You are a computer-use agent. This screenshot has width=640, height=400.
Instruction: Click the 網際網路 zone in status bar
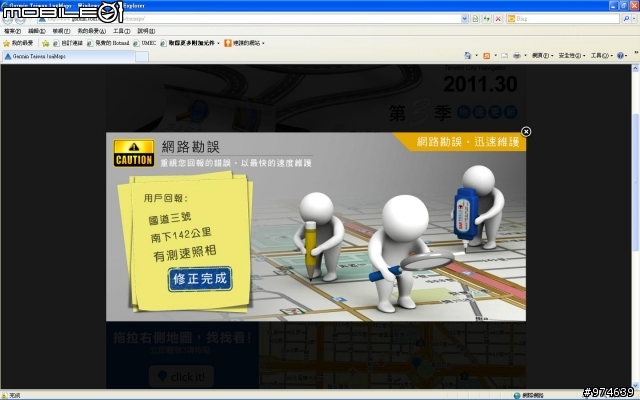pos(529,395)
